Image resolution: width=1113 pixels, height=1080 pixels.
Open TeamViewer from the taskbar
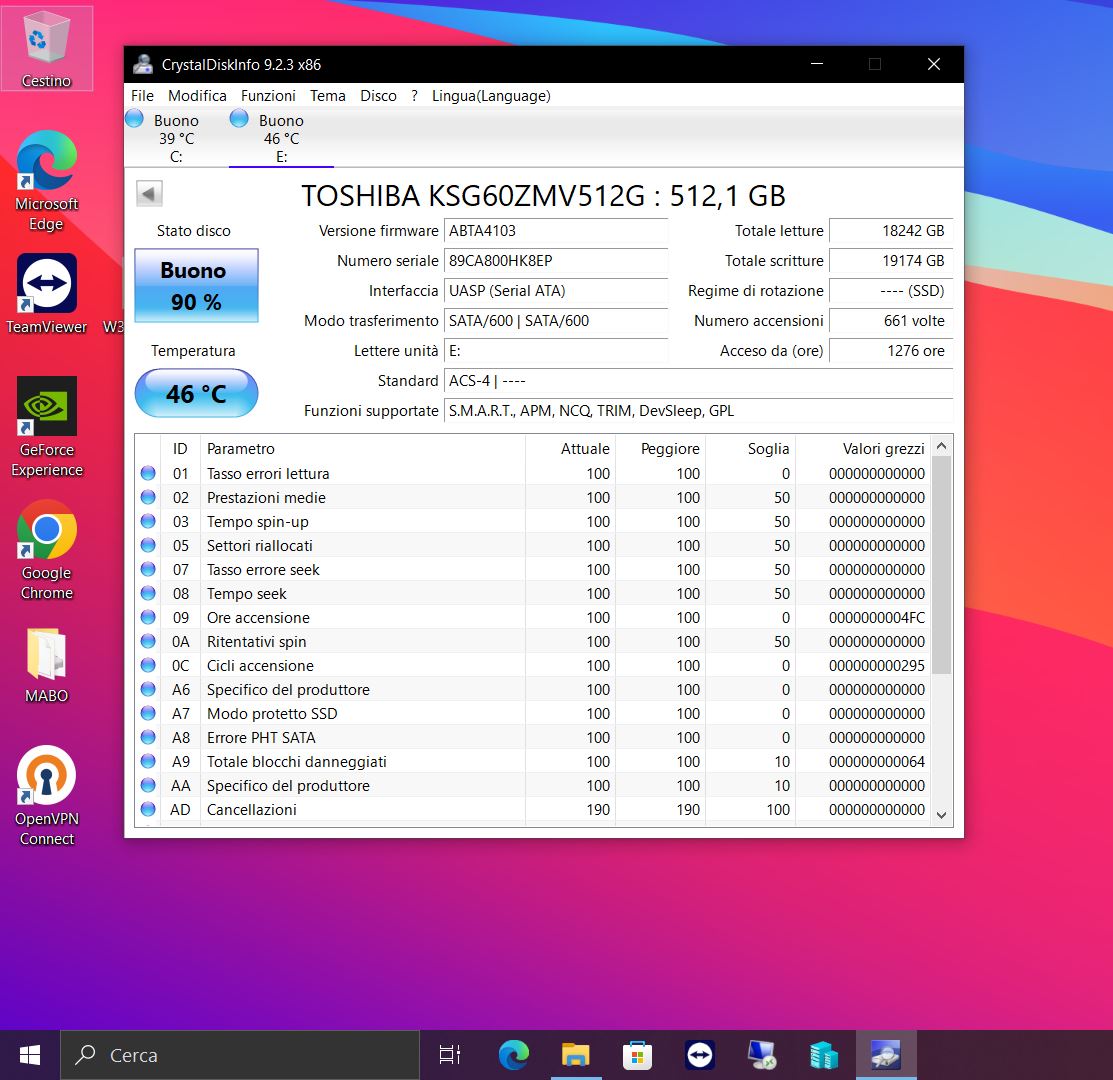[700, 1055]
